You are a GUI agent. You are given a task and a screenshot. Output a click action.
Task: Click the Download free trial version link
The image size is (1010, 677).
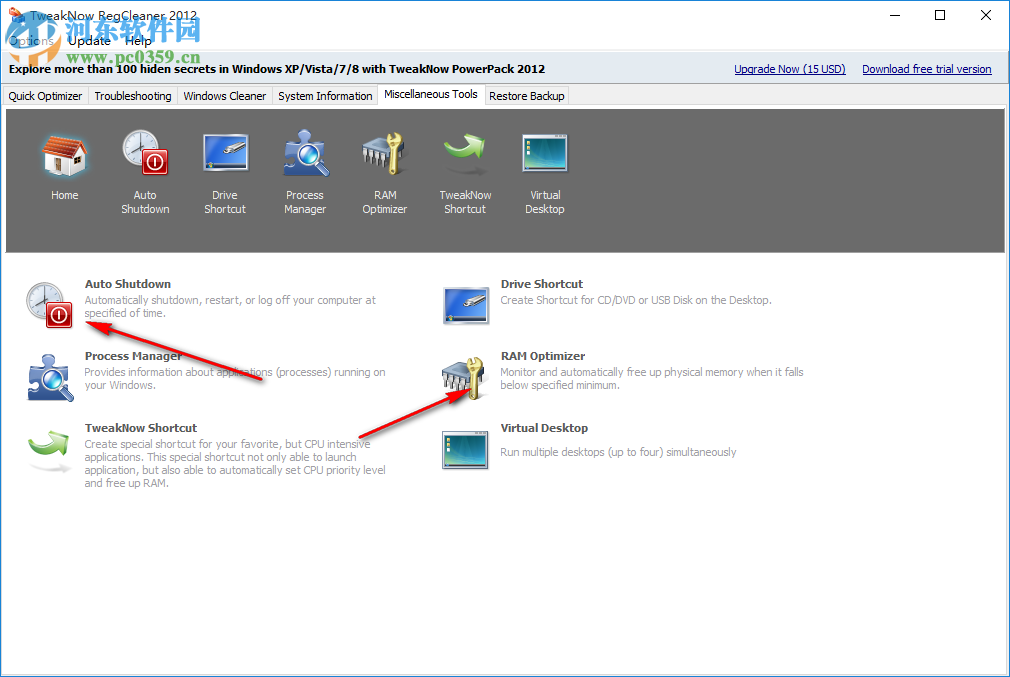pos(926,69)
